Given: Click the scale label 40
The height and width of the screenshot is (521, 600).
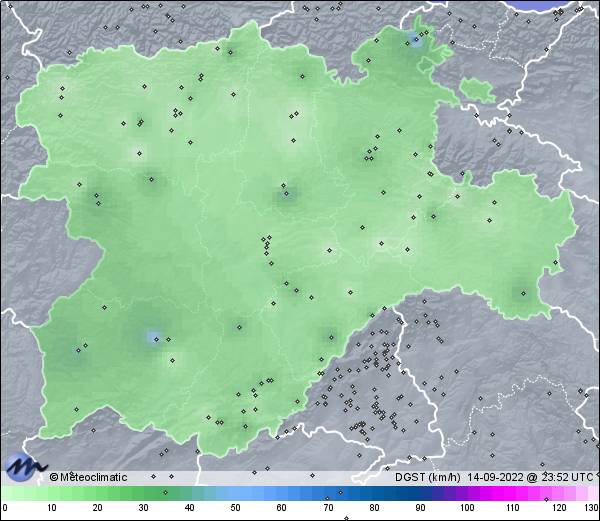Looking at the screenshot, I should click(189, 508).
